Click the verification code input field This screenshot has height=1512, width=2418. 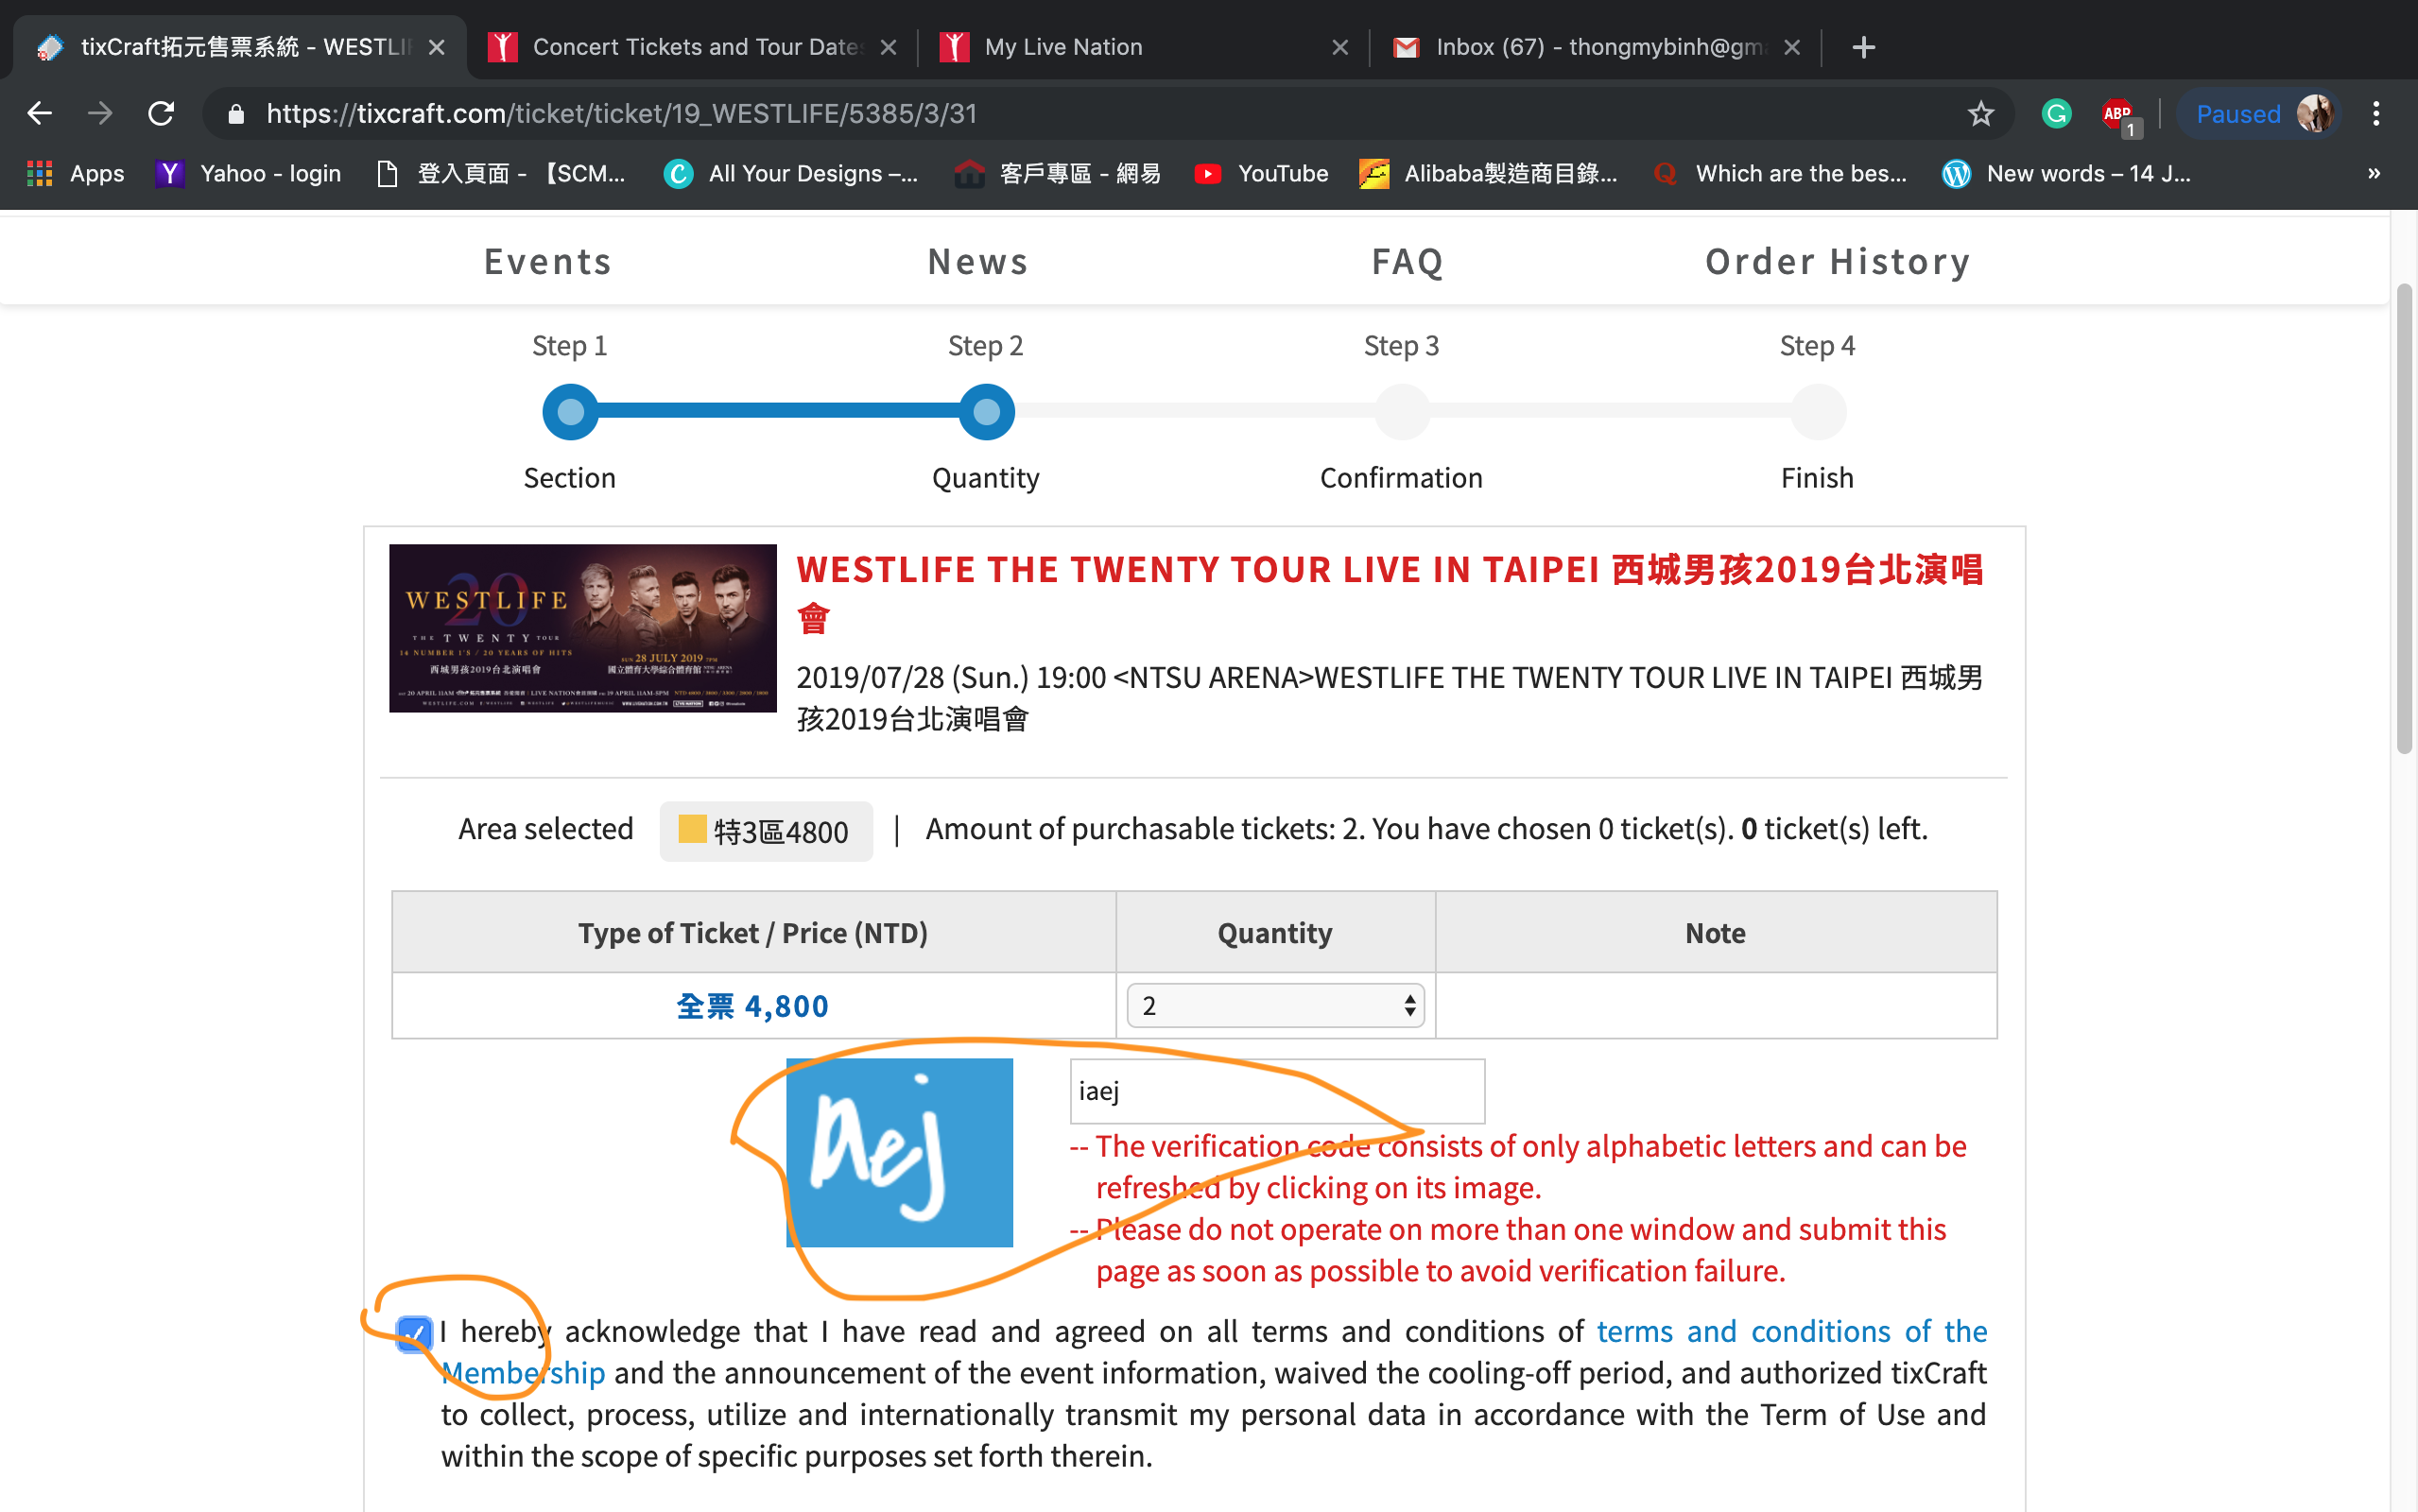tap(1276, 1091)
